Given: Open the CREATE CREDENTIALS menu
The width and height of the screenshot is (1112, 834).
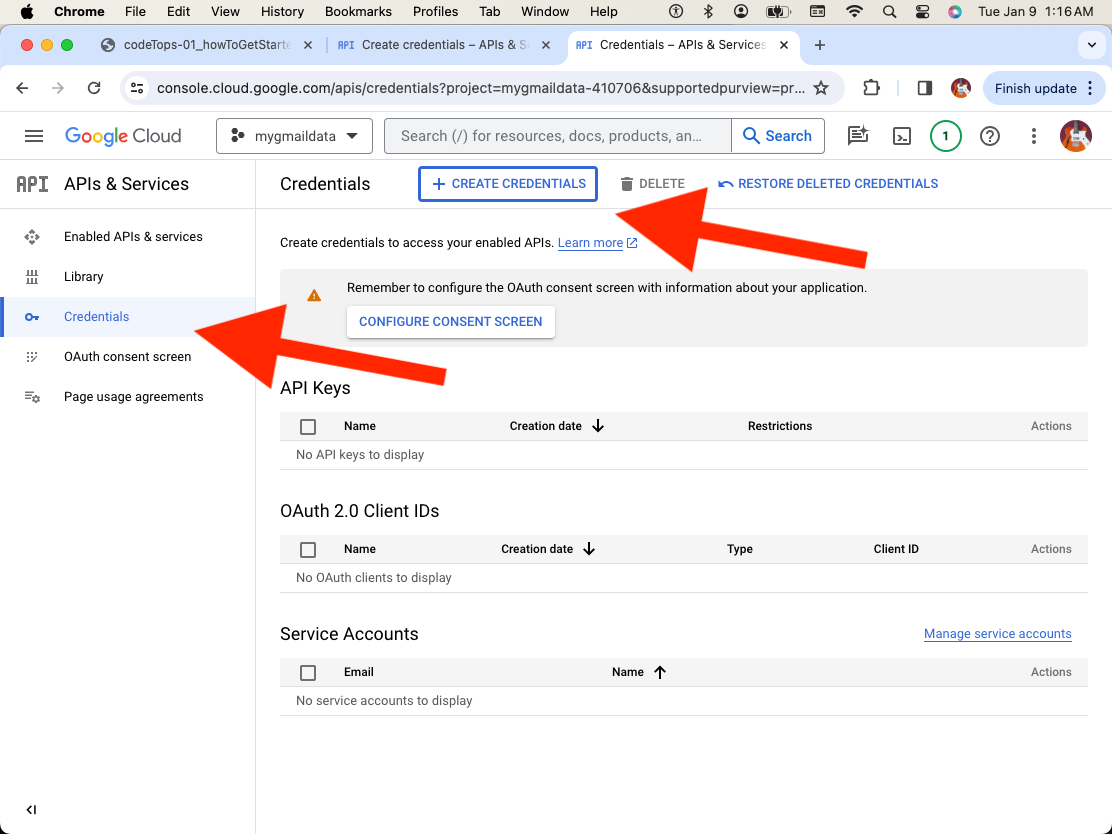Looking at the screenshot, I should coord(508,184).
